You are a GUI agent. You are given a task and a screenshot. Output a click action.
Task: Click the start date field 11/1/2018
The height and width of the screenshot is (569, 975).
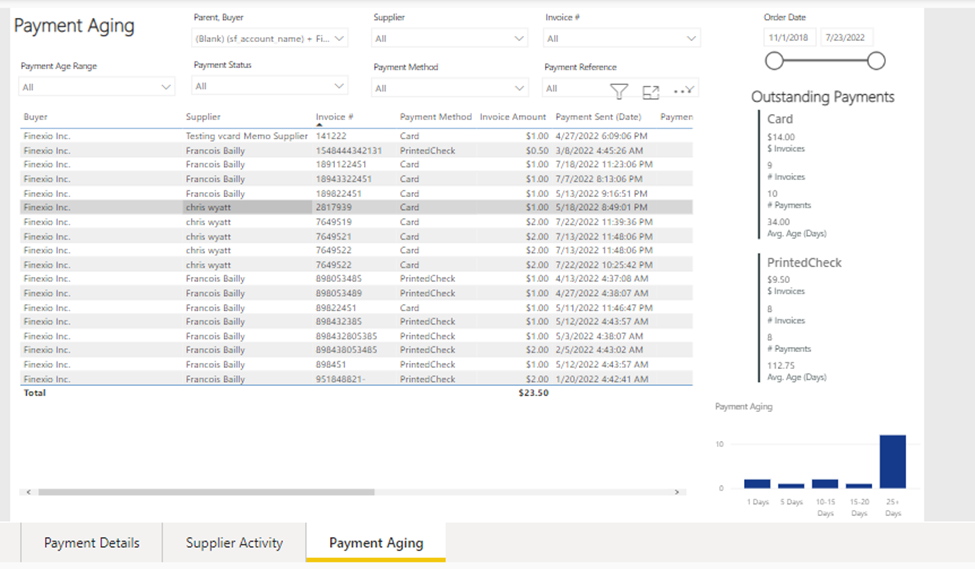point(789,37)
